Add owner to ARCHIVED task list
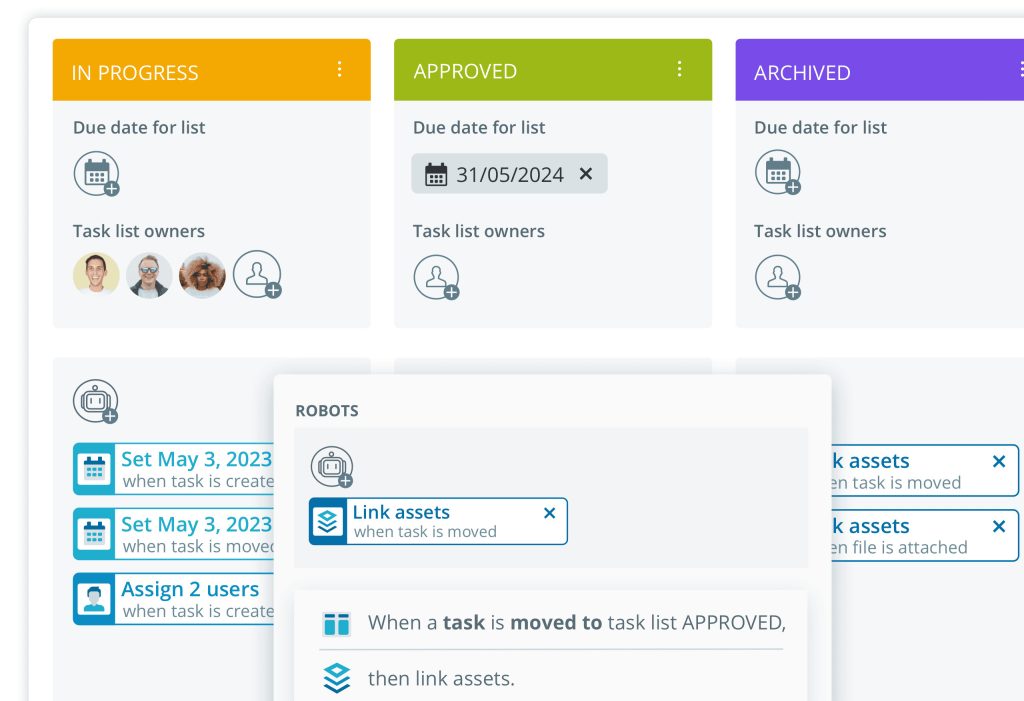Image resolution: width=1024 pixels, height=701 pixels. point(777,277)
